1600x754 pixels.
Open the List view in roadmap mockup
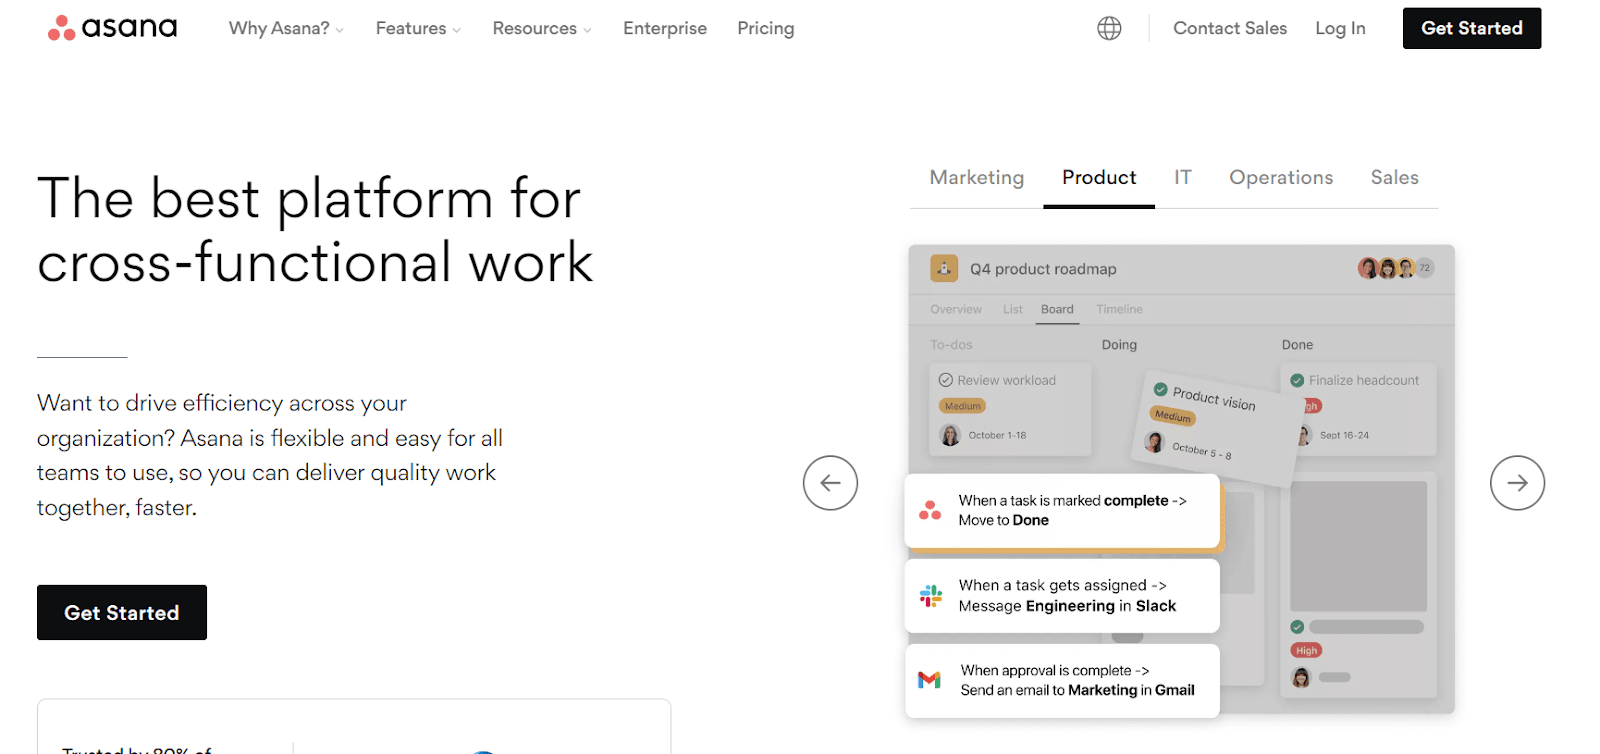[x=1013, y=309]
